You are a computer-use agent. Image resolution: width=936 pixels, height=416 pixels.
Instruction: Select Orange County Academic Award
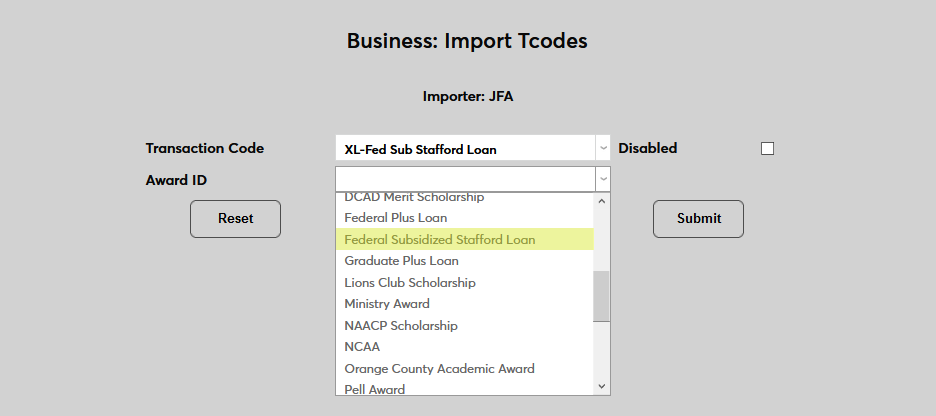click(440, 369)
